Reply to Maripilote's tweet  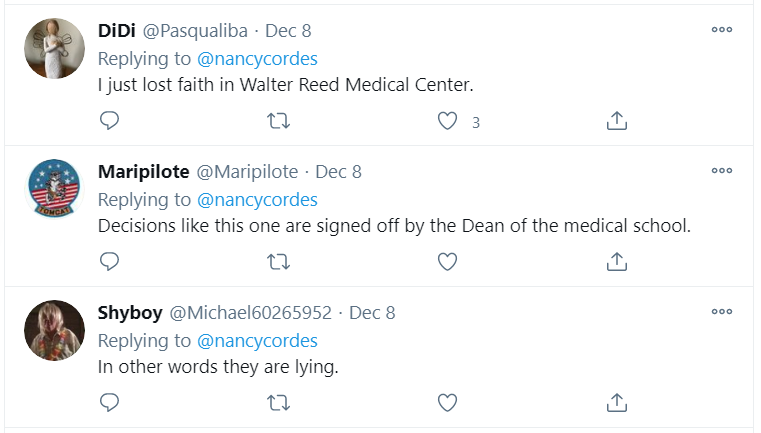click(110, 262)
